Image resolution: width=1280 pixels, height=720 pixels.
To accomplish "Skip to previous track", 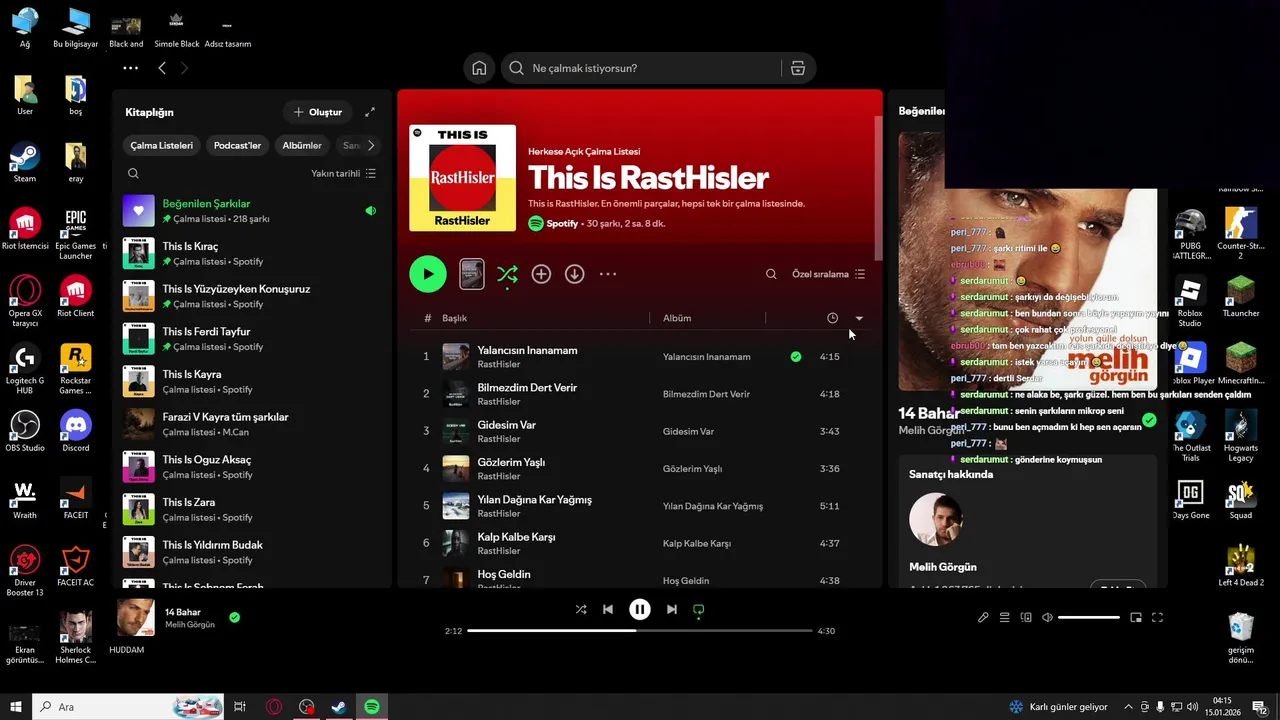I will (608, 609).
